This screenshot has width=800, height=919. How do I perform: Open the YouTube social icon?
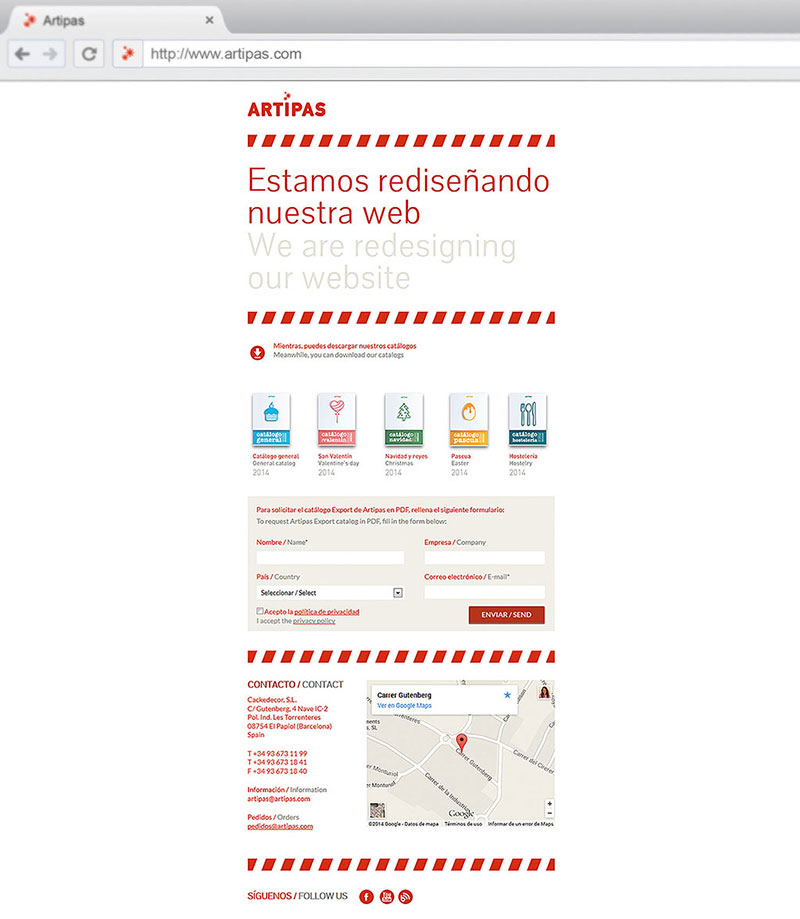[386, 897]
